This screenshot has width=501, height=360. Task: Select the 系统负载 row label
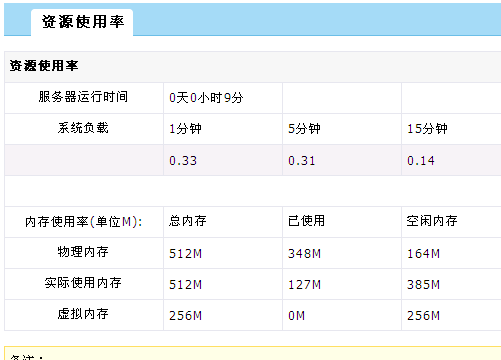coord(83,128)
